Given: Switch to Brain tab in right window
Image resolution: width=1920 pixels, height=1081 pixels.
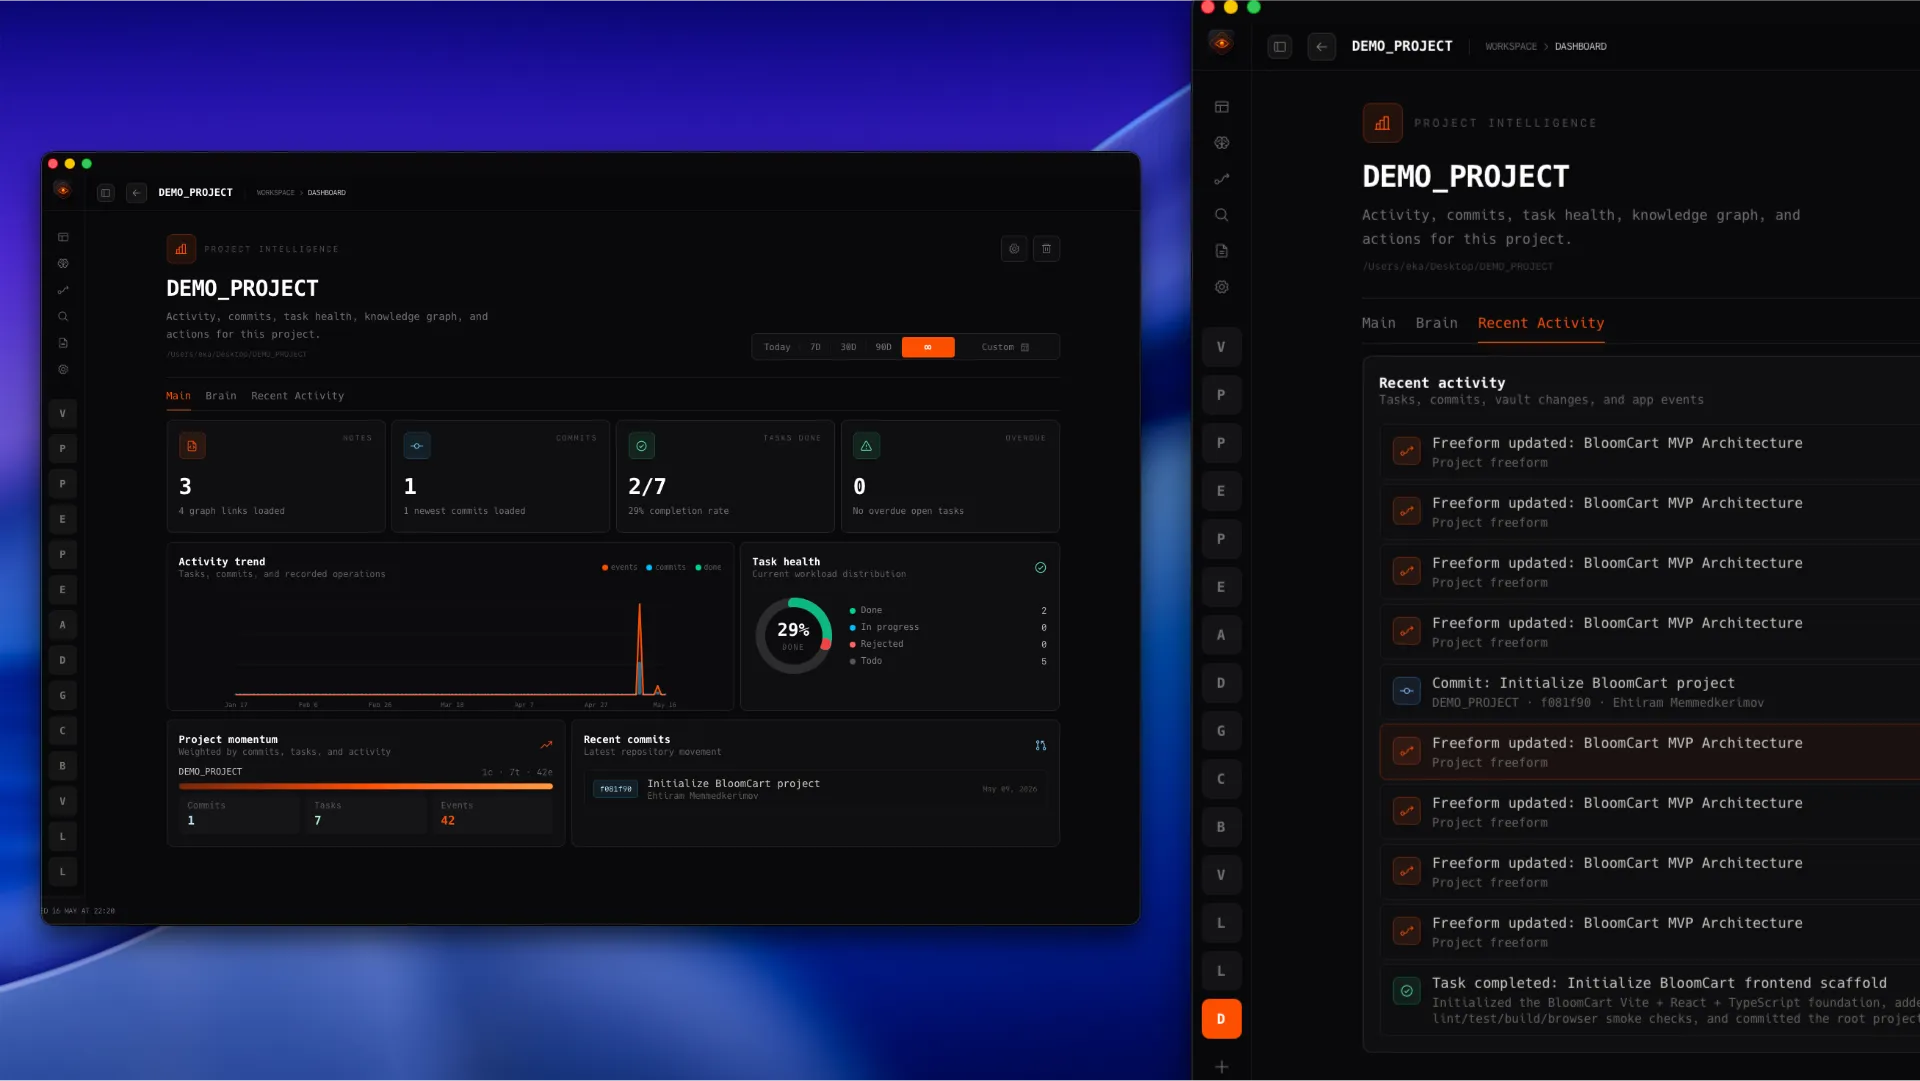Looking at the screenshot, I should coord(1436,323).
